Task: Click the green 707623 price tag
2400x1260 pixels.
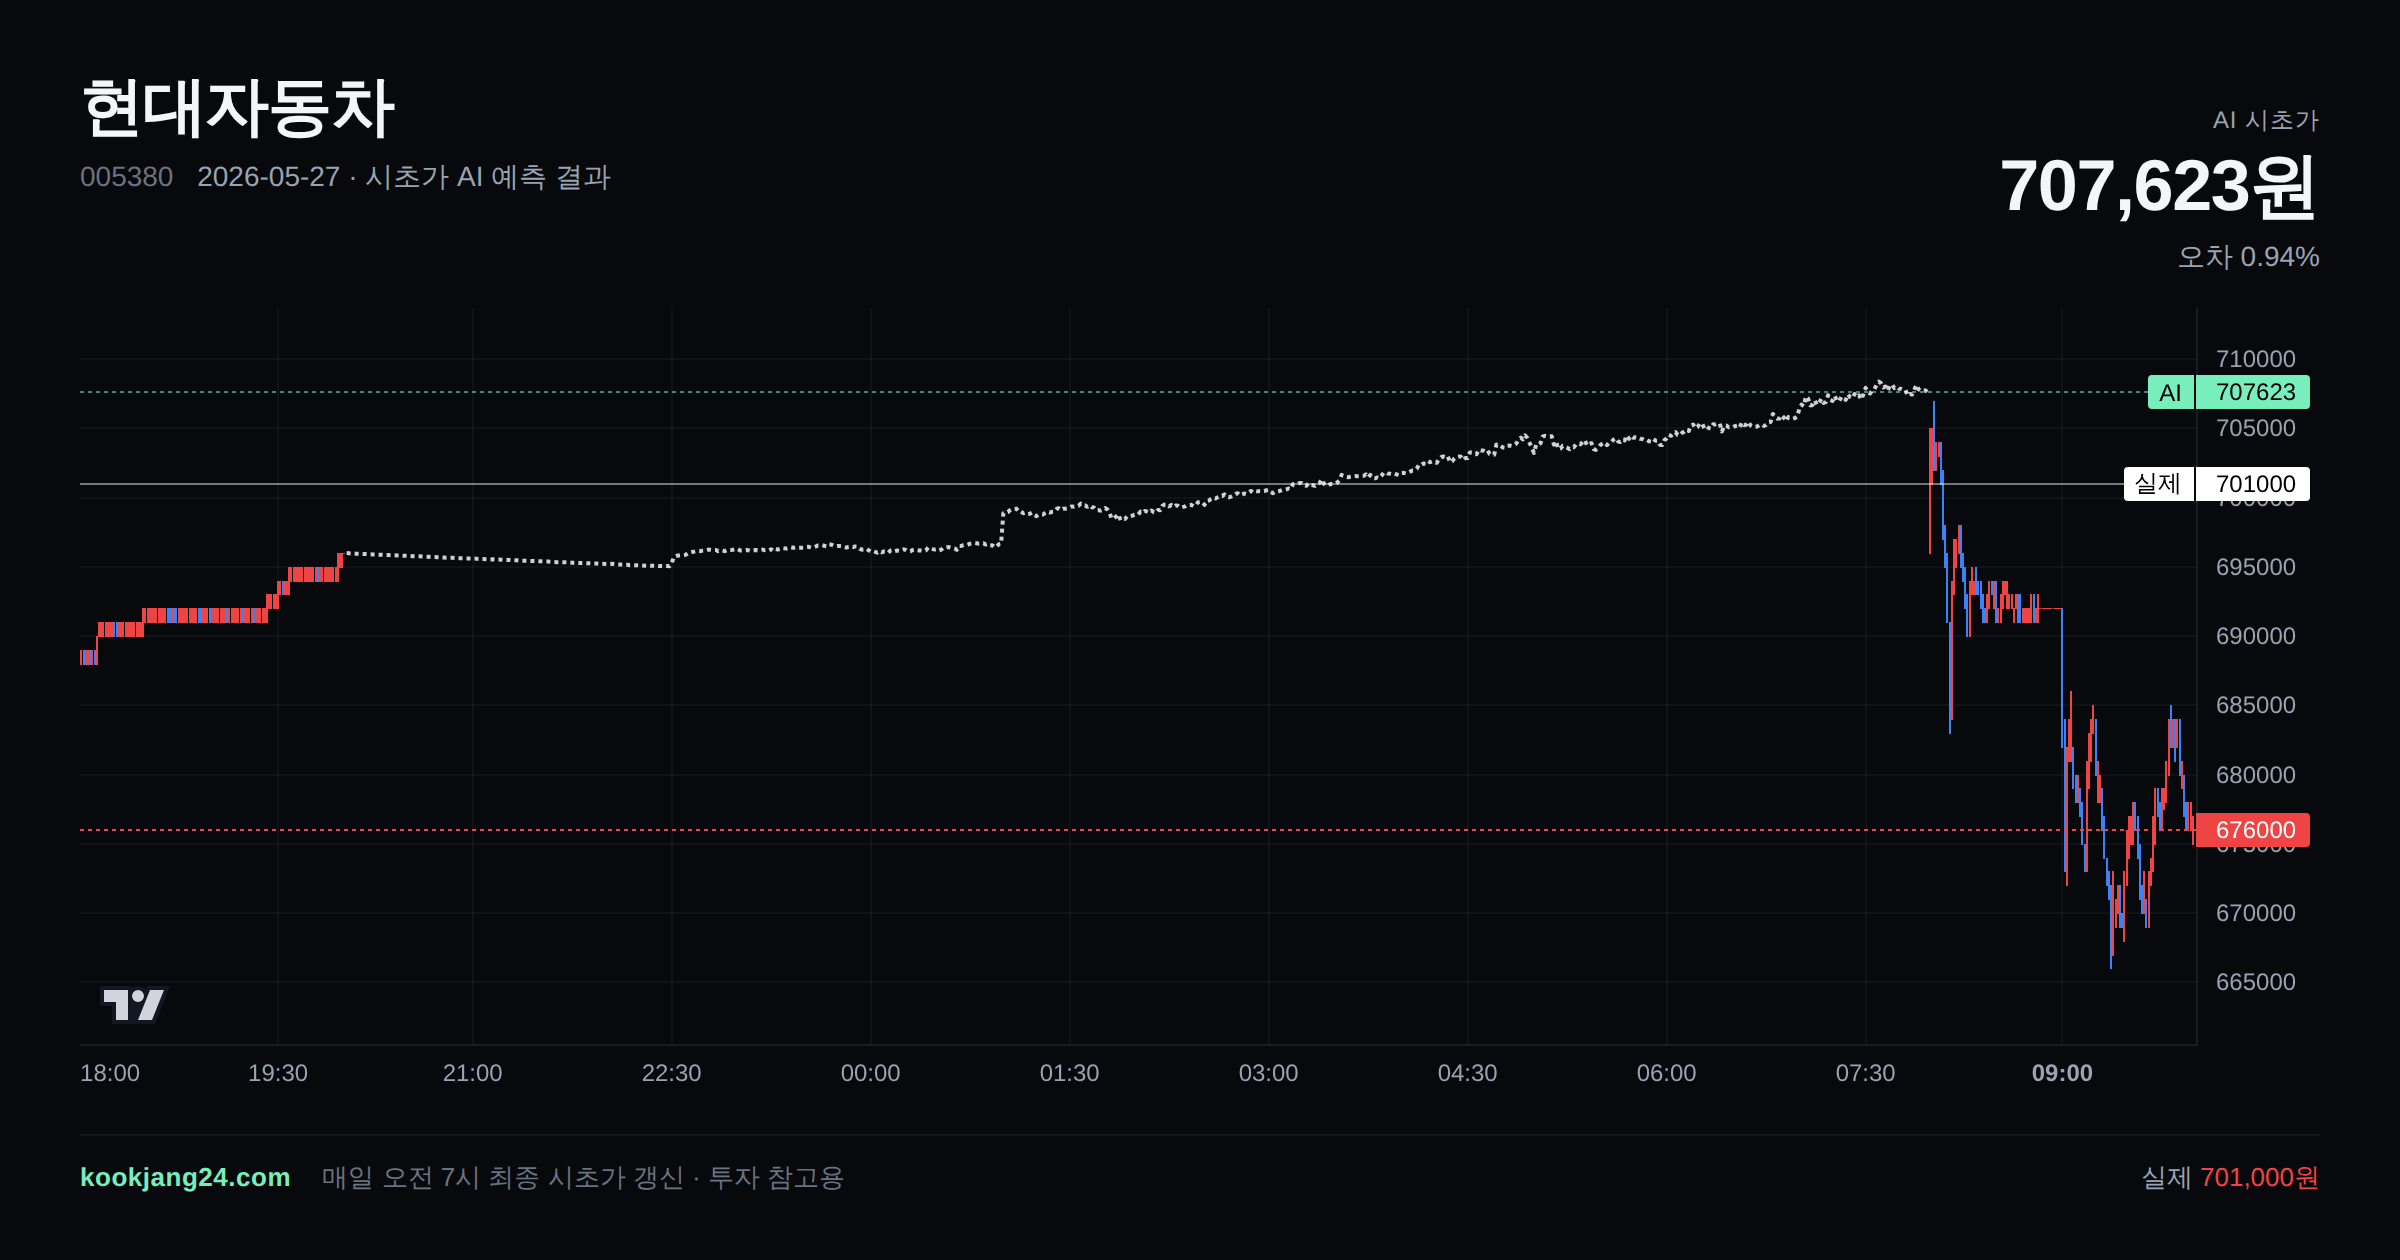Action: pos(2253,392)
